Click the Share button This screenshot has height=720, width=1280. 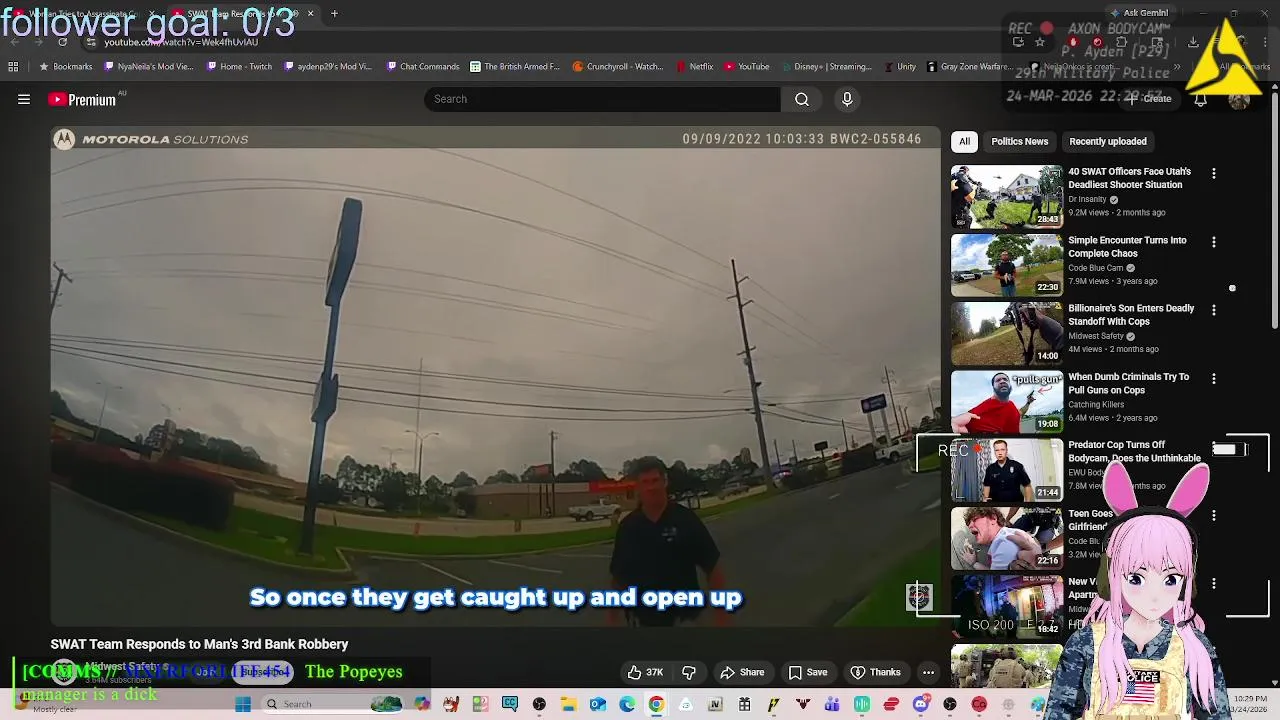(x=742, y=672)
